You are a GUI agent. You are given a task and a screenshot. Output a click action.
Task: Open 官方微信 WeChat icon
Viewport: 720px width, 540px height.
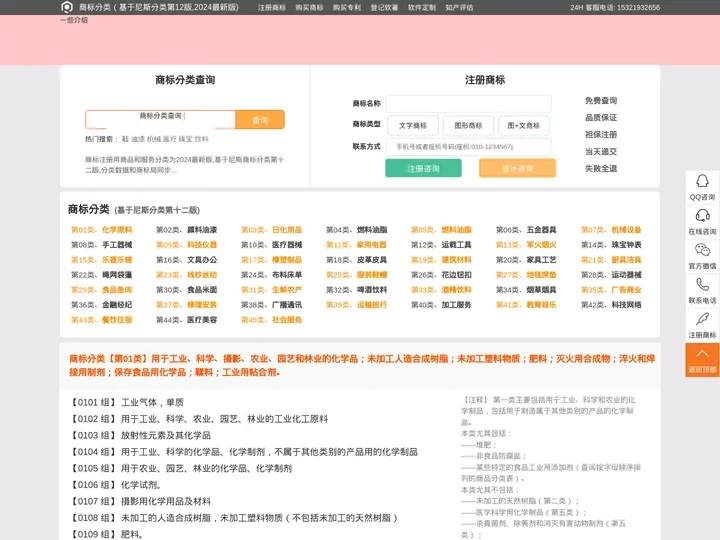[x=702, y=250]
